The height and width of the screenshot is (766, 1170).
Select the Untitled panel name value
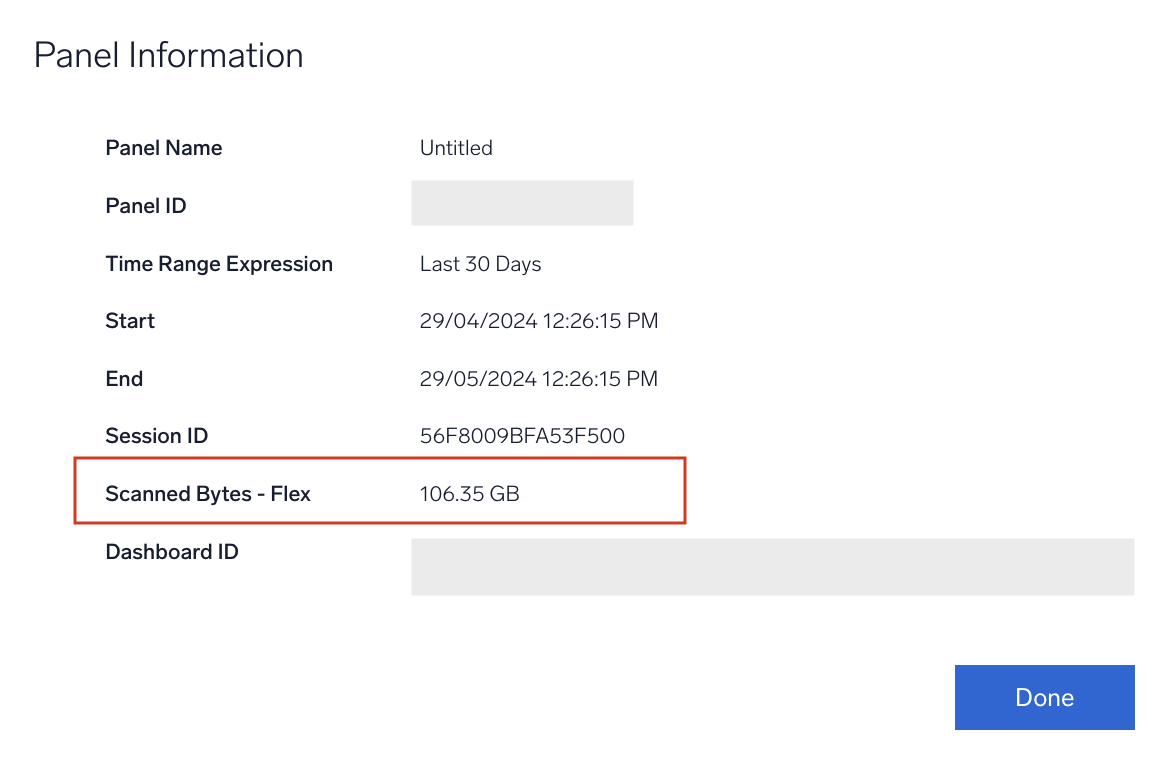(x=456, y=147)
